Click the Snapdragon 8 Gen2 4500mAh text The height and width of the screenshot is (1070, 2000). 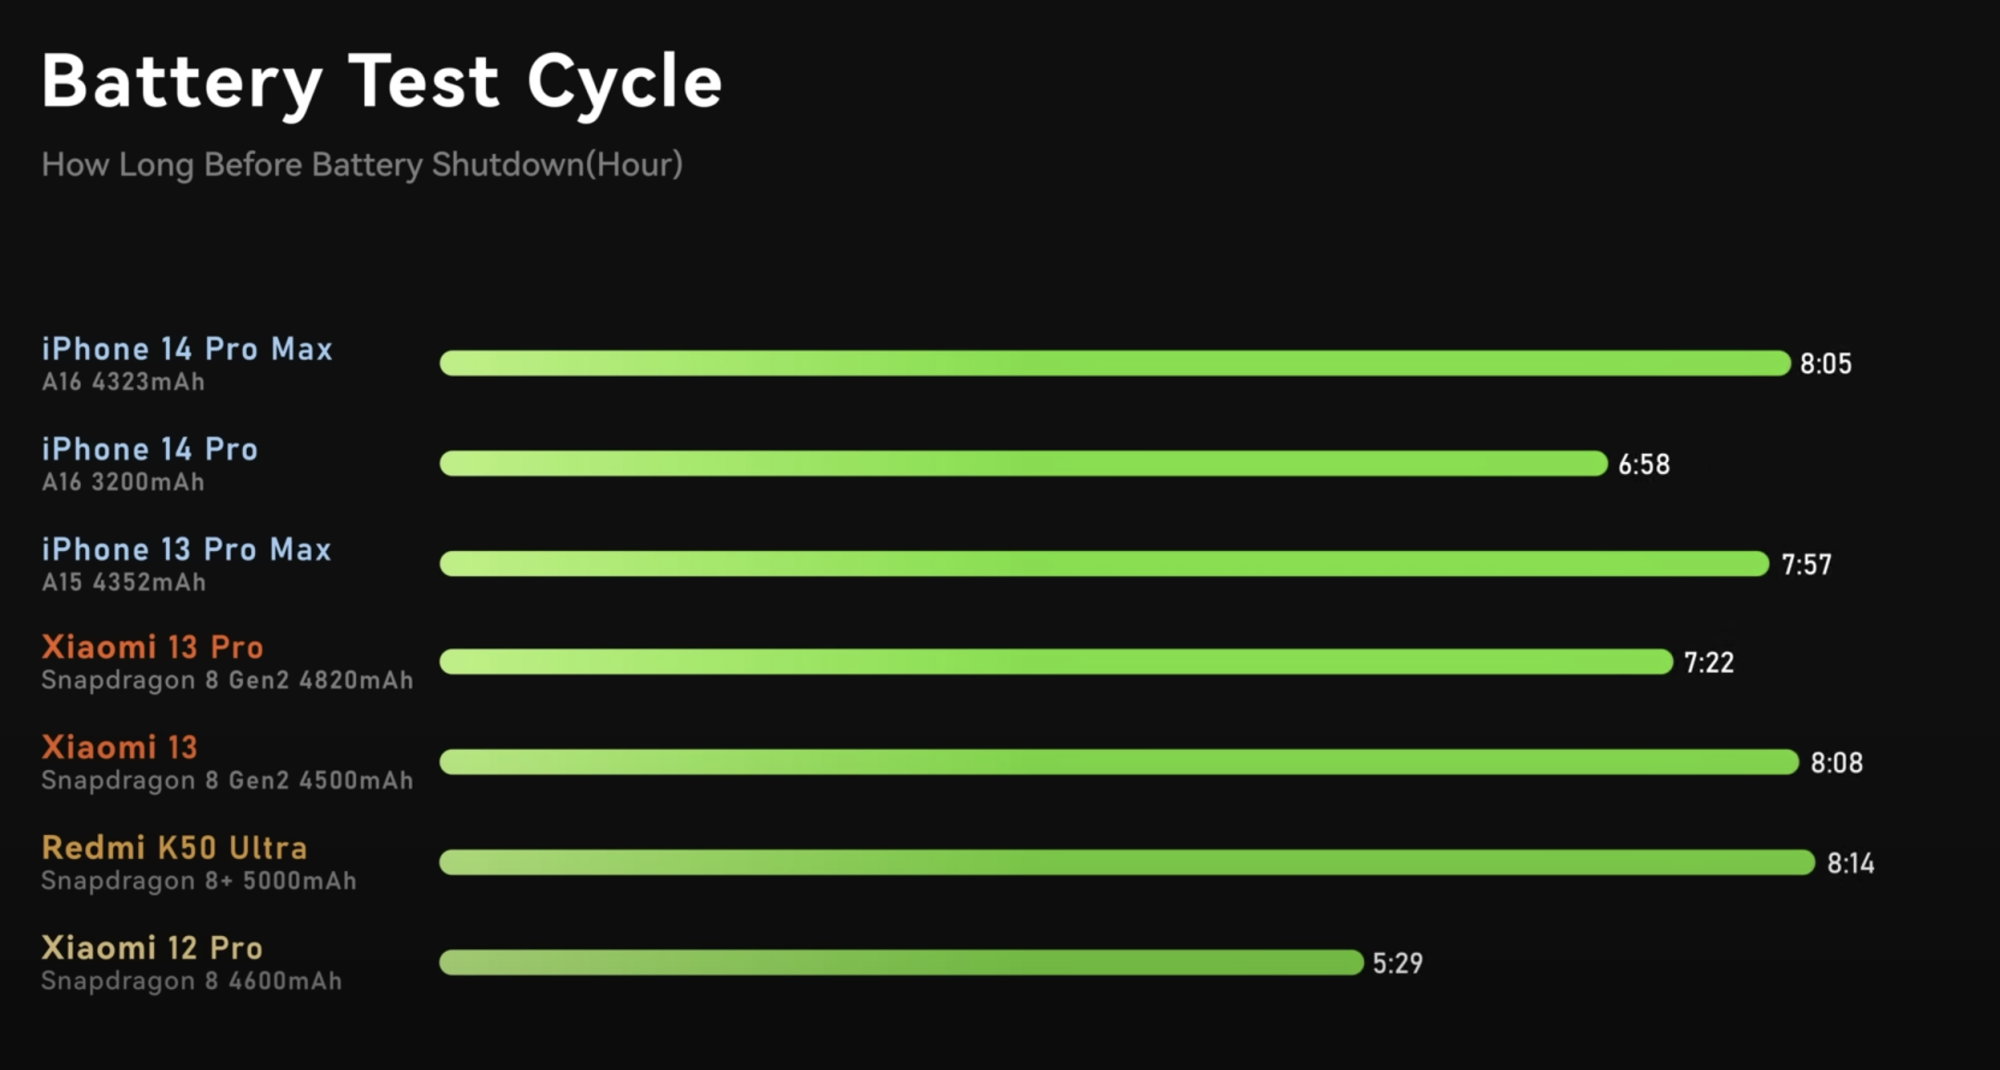pyautogui.click(x=227, y=781)
